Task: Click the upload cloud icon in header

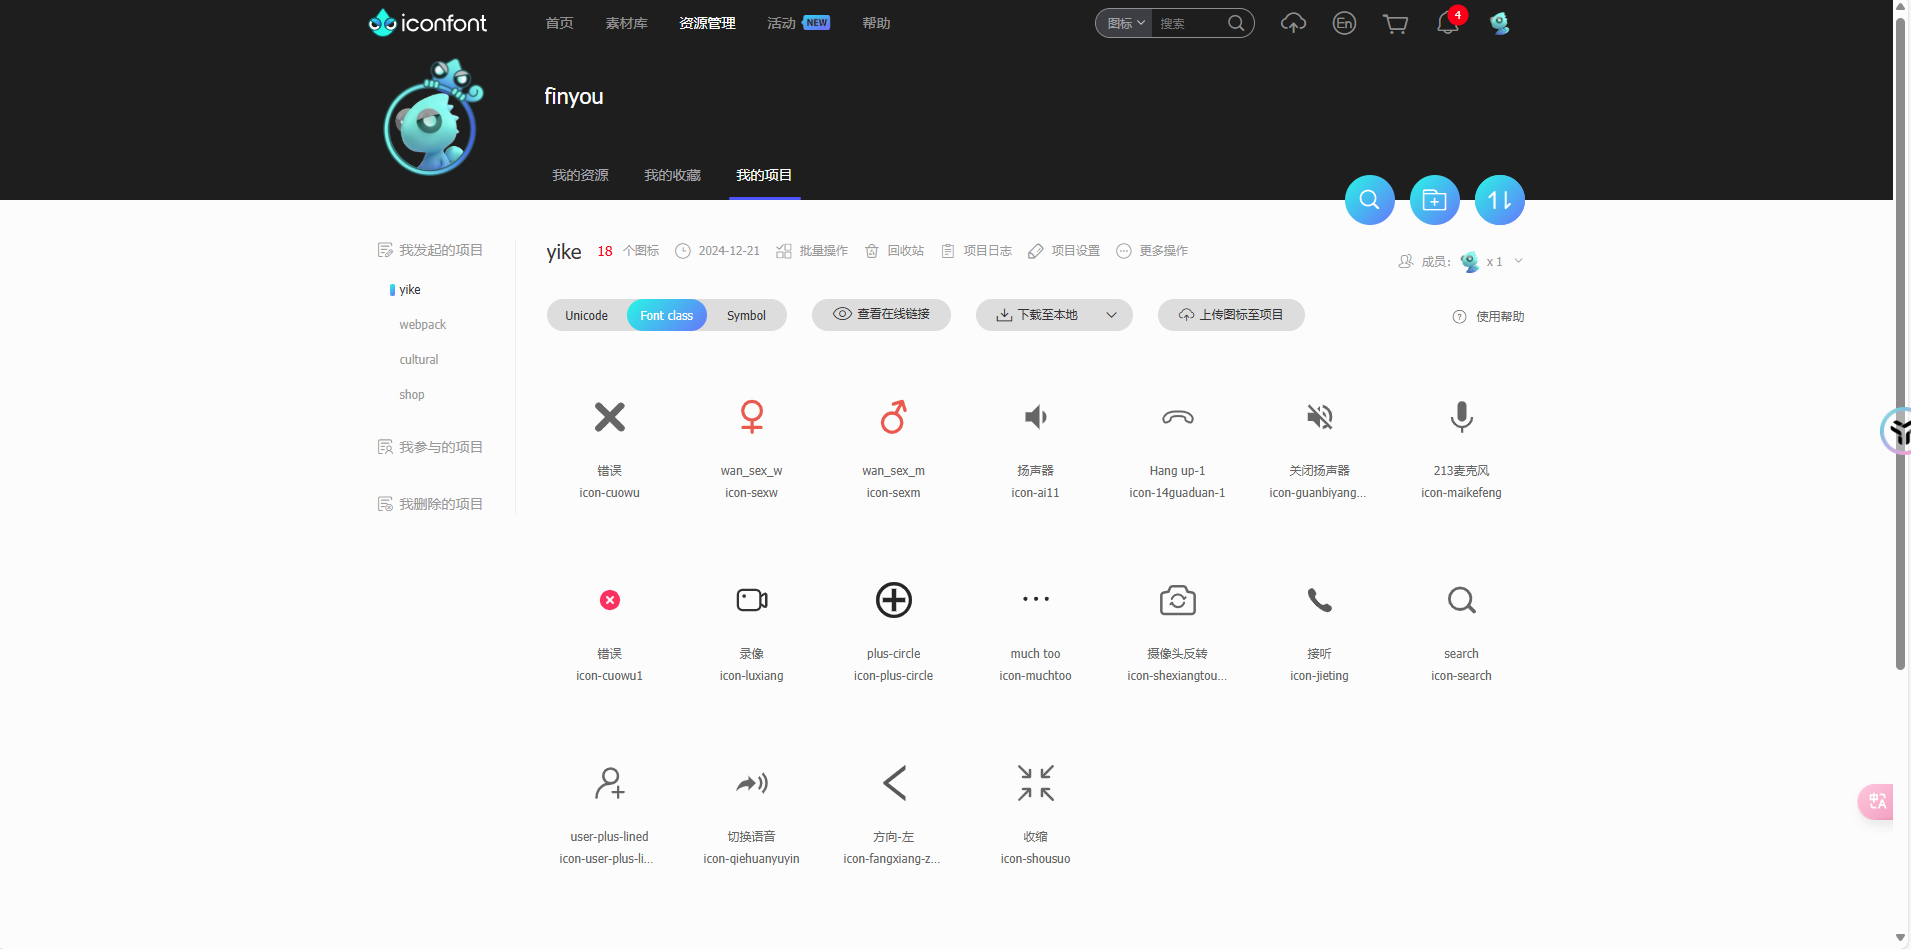Action: coord(1293,23)
